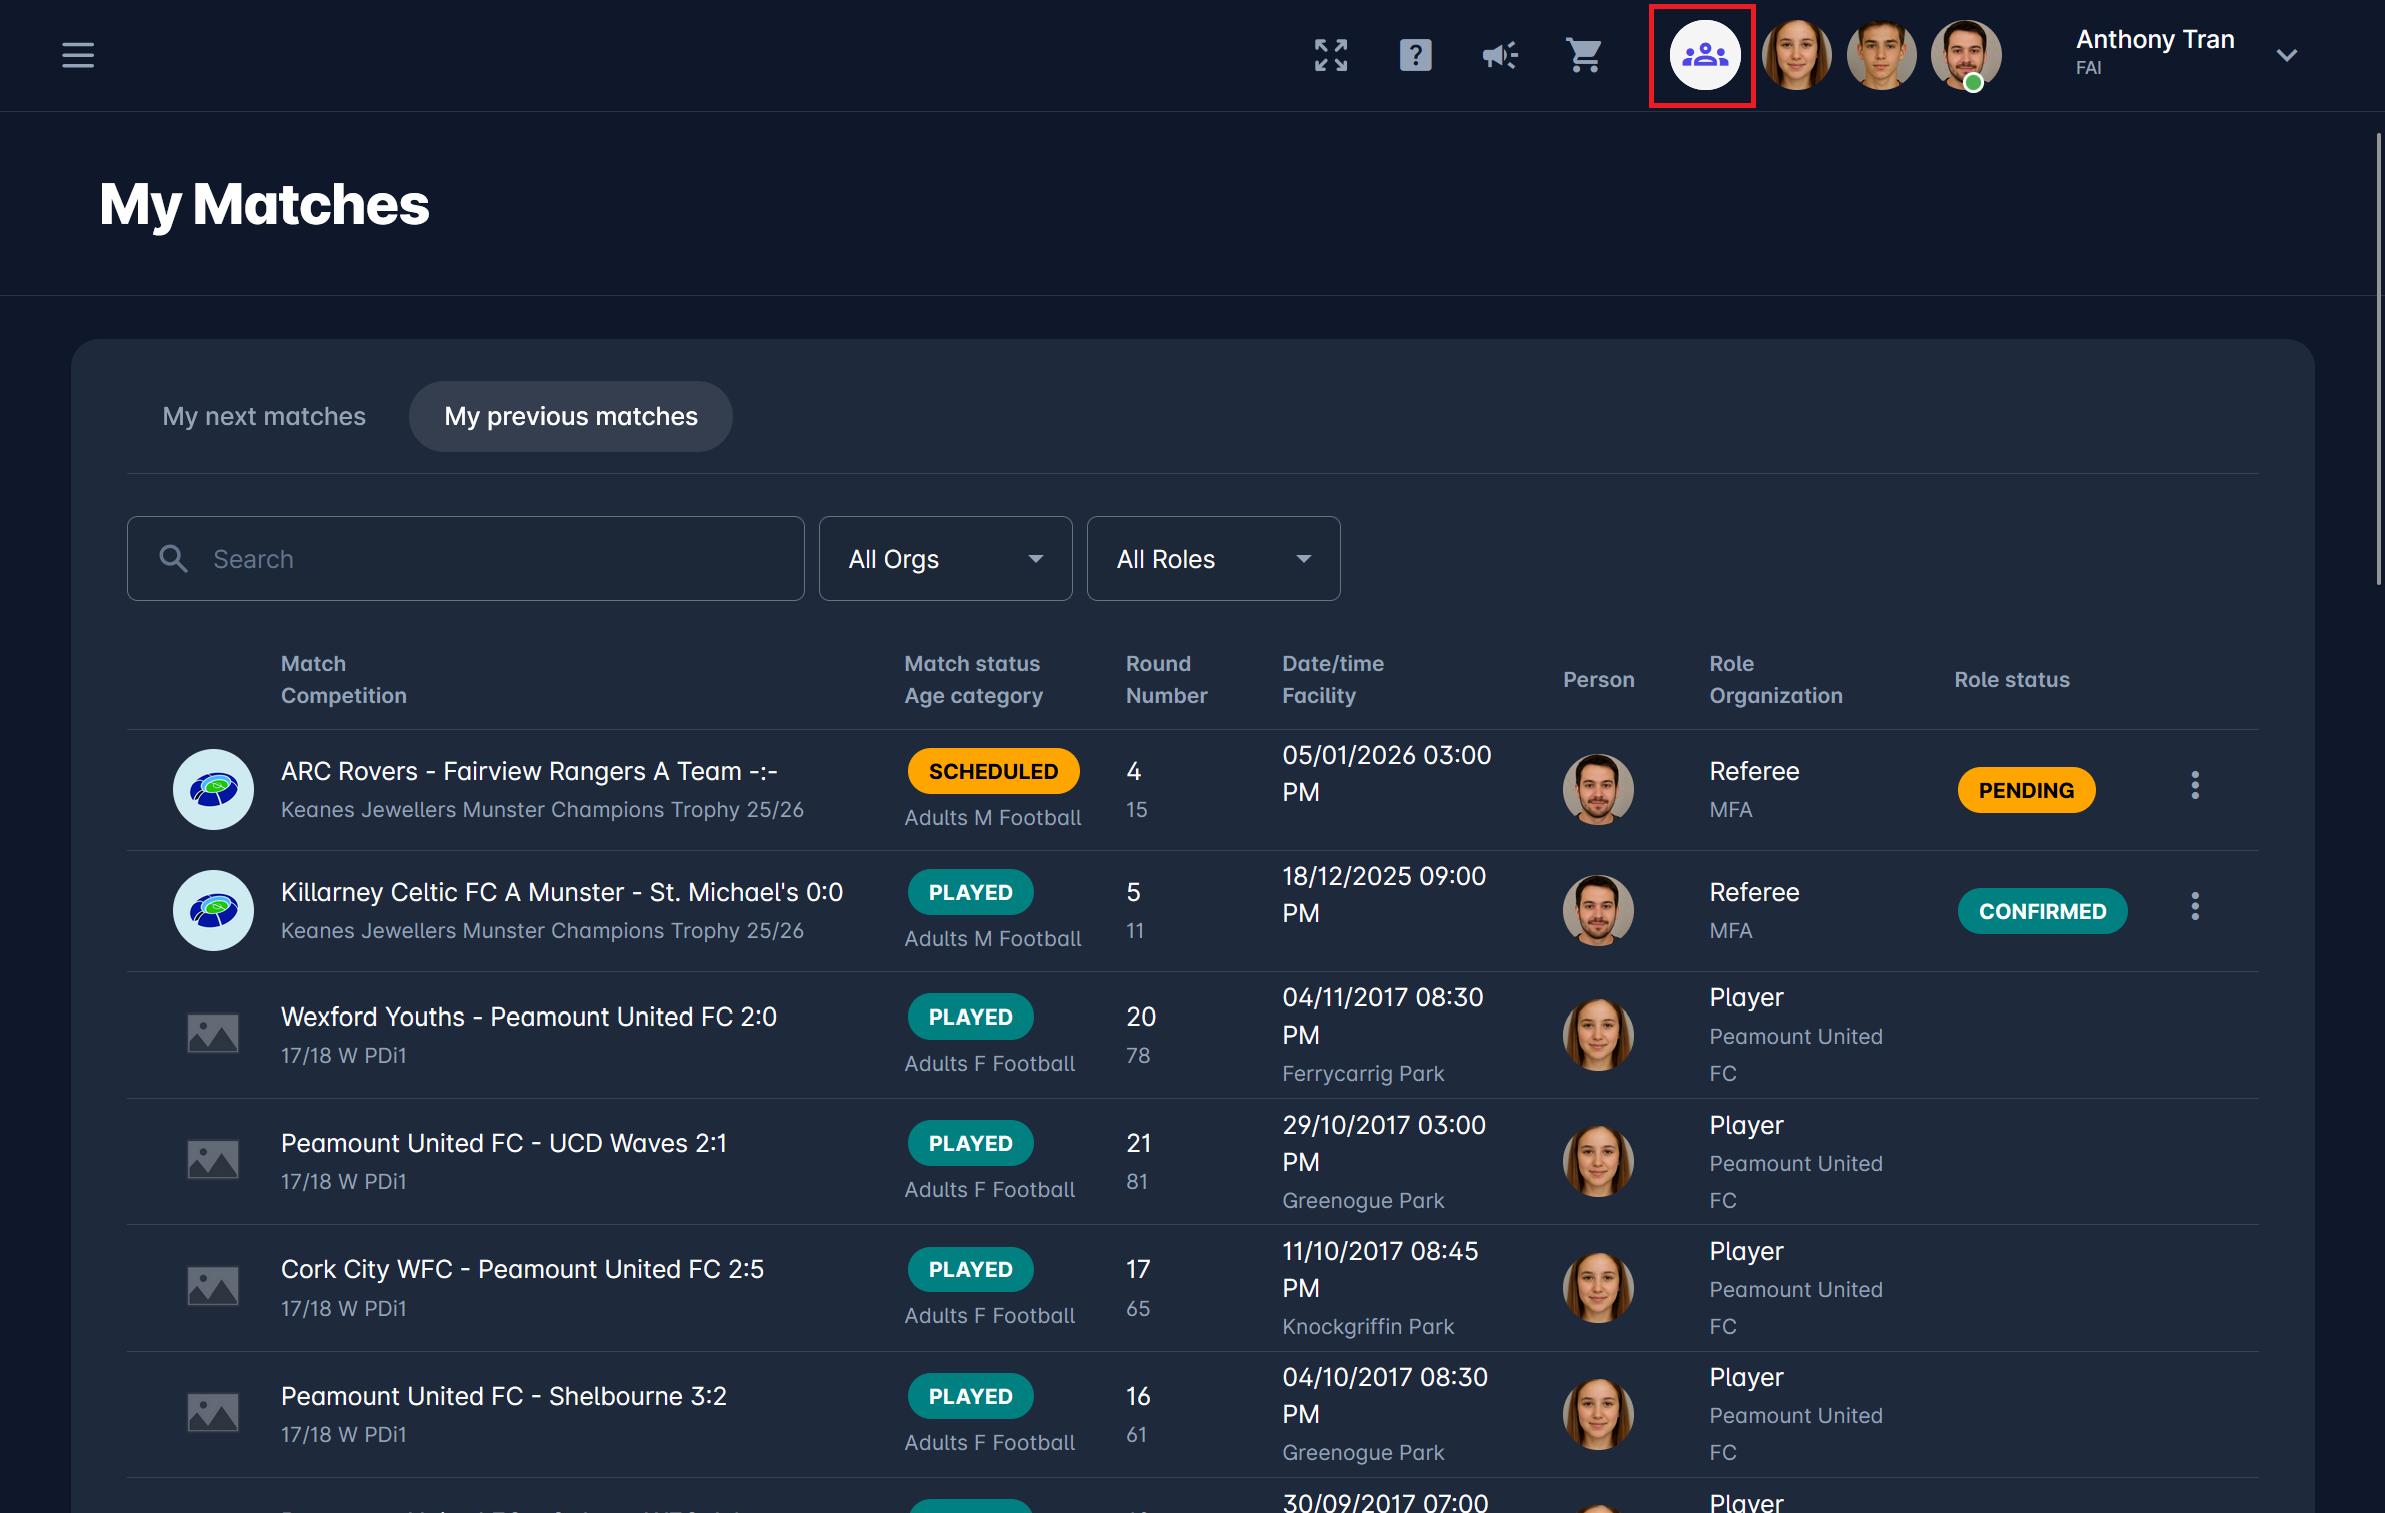Open the announcements megaphone icon
Screen dimensions: 2385x1513
tap(1500, 55)
